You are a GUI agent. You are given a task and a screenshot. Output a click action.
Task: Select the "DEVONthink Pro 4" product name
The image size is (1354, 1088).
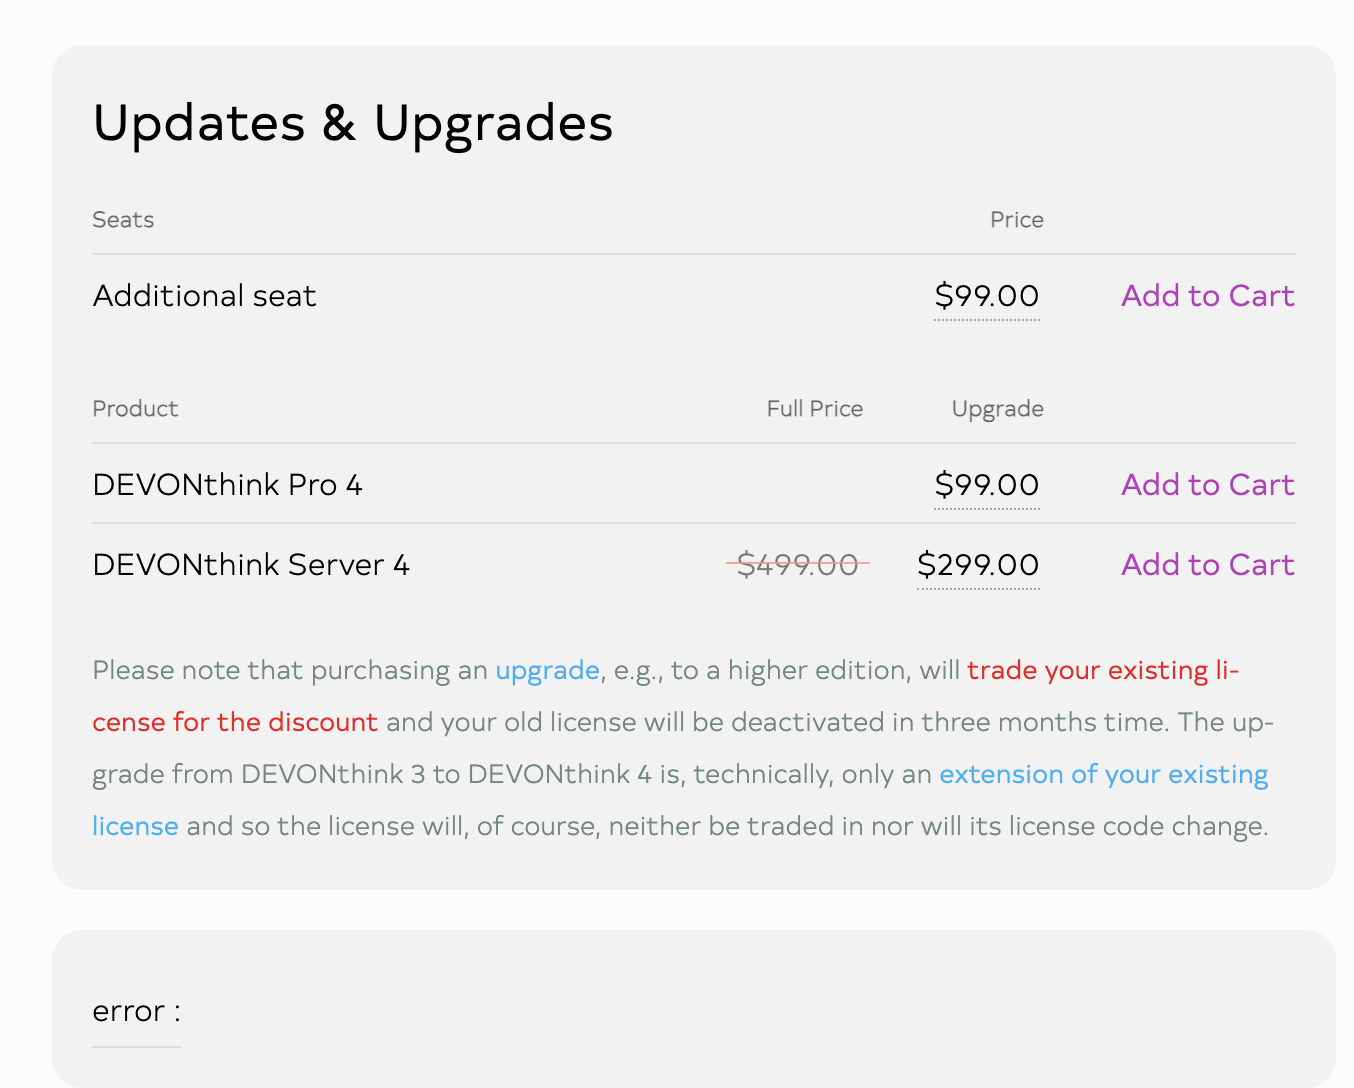coord(227,485)
